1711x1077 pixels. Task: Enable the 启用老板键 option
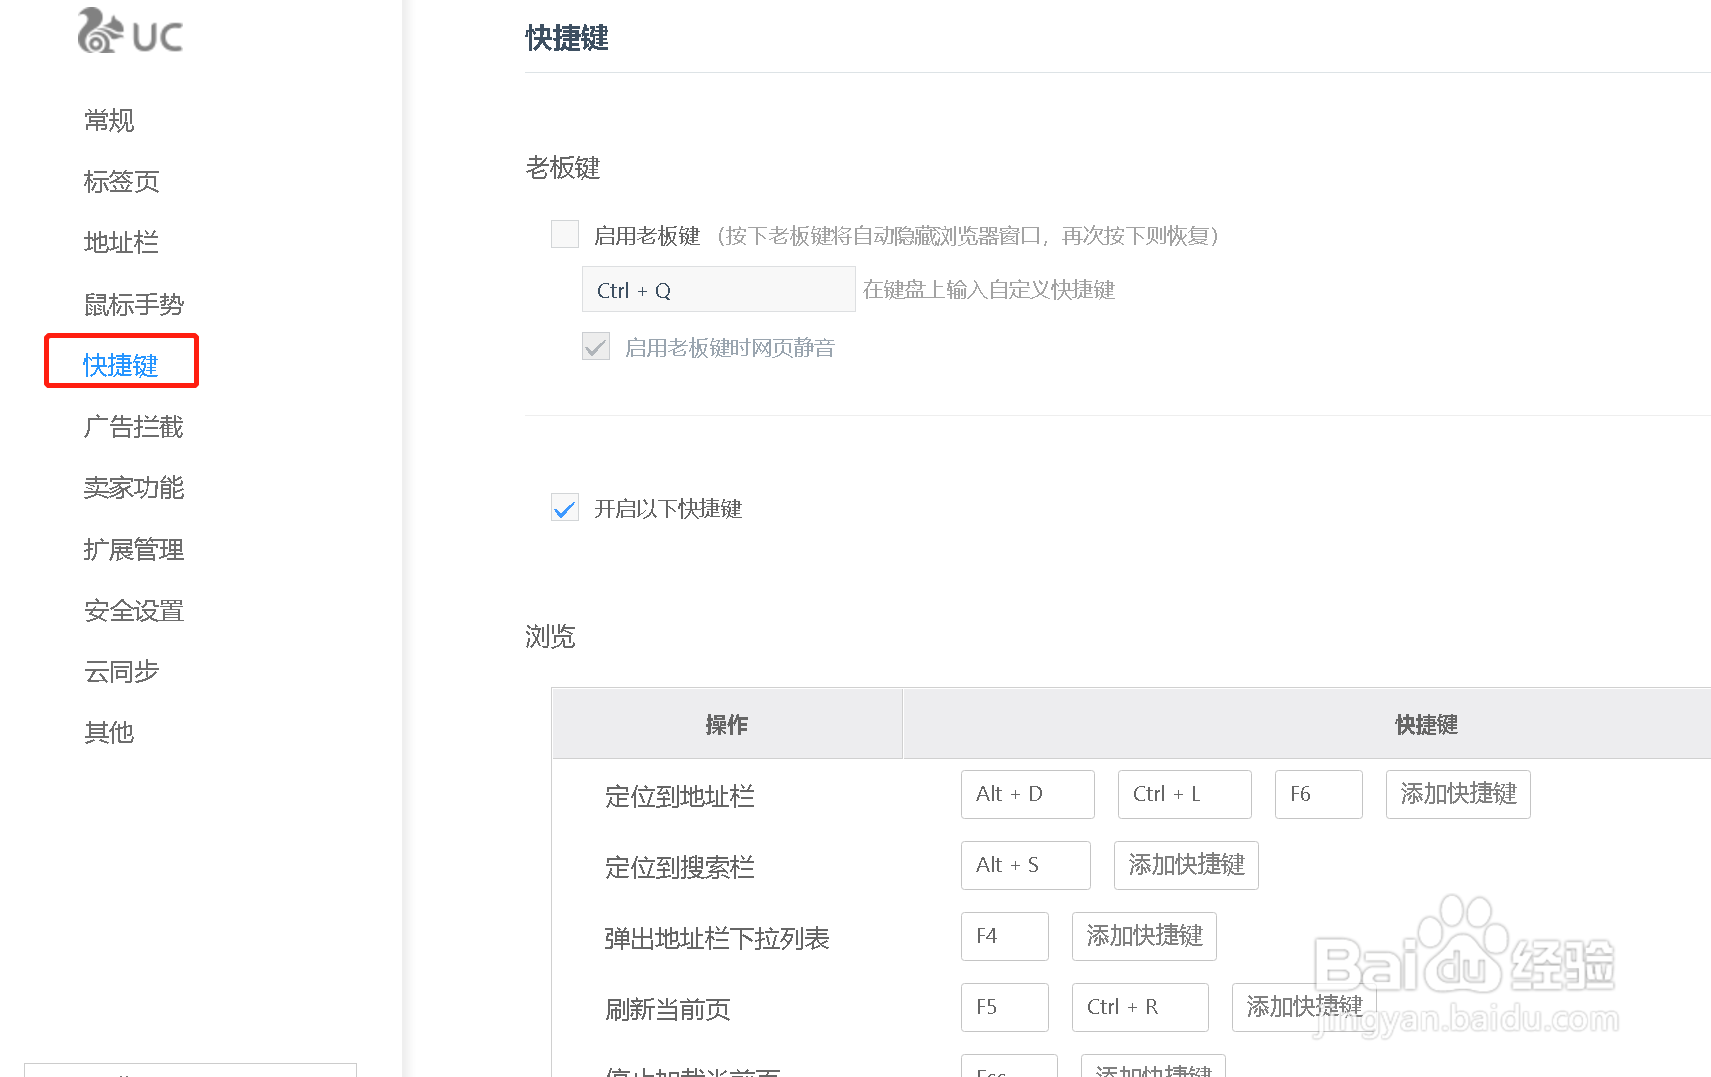click(x=565, y=233)
